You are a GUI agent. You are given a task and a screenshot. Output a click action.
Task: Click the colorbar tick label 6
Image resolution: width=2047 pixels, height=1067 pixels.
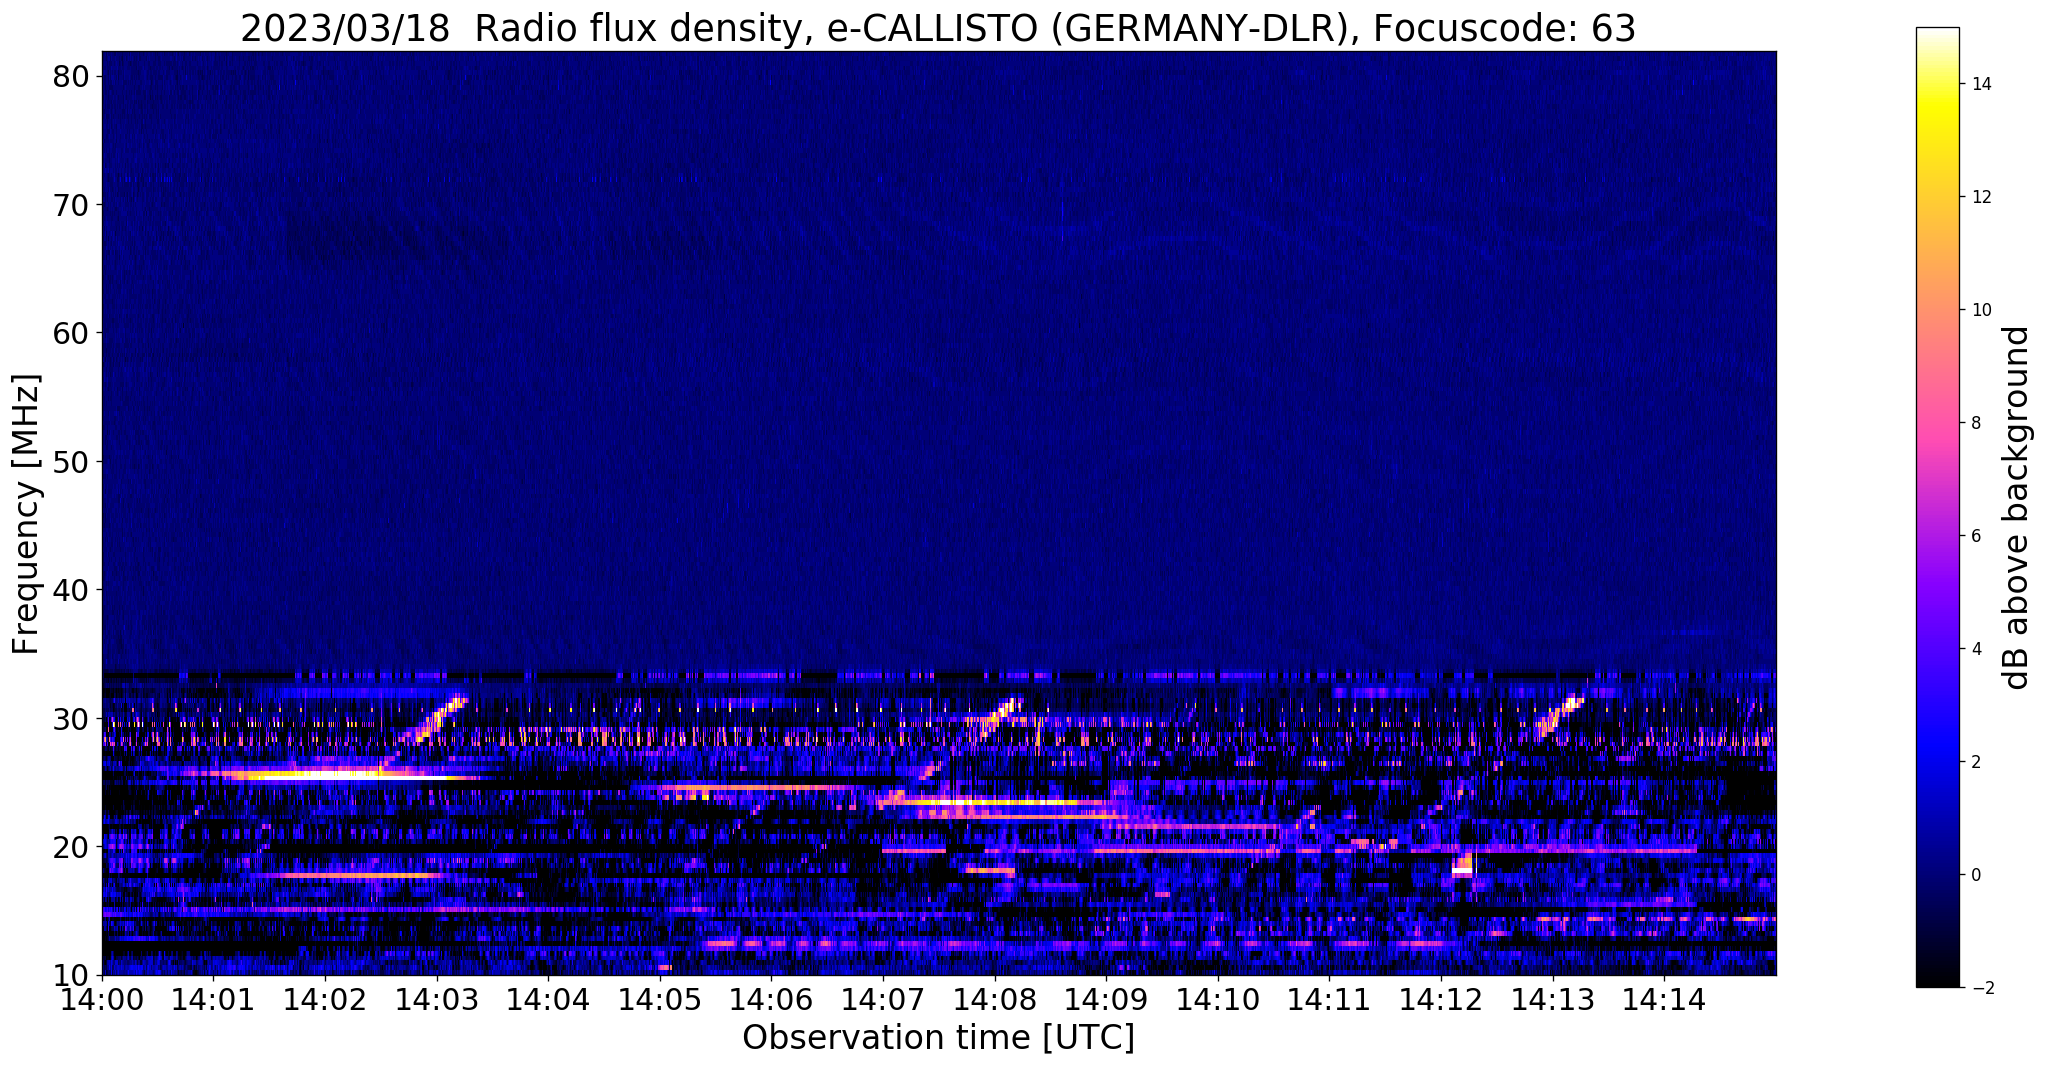point(1976,536)
